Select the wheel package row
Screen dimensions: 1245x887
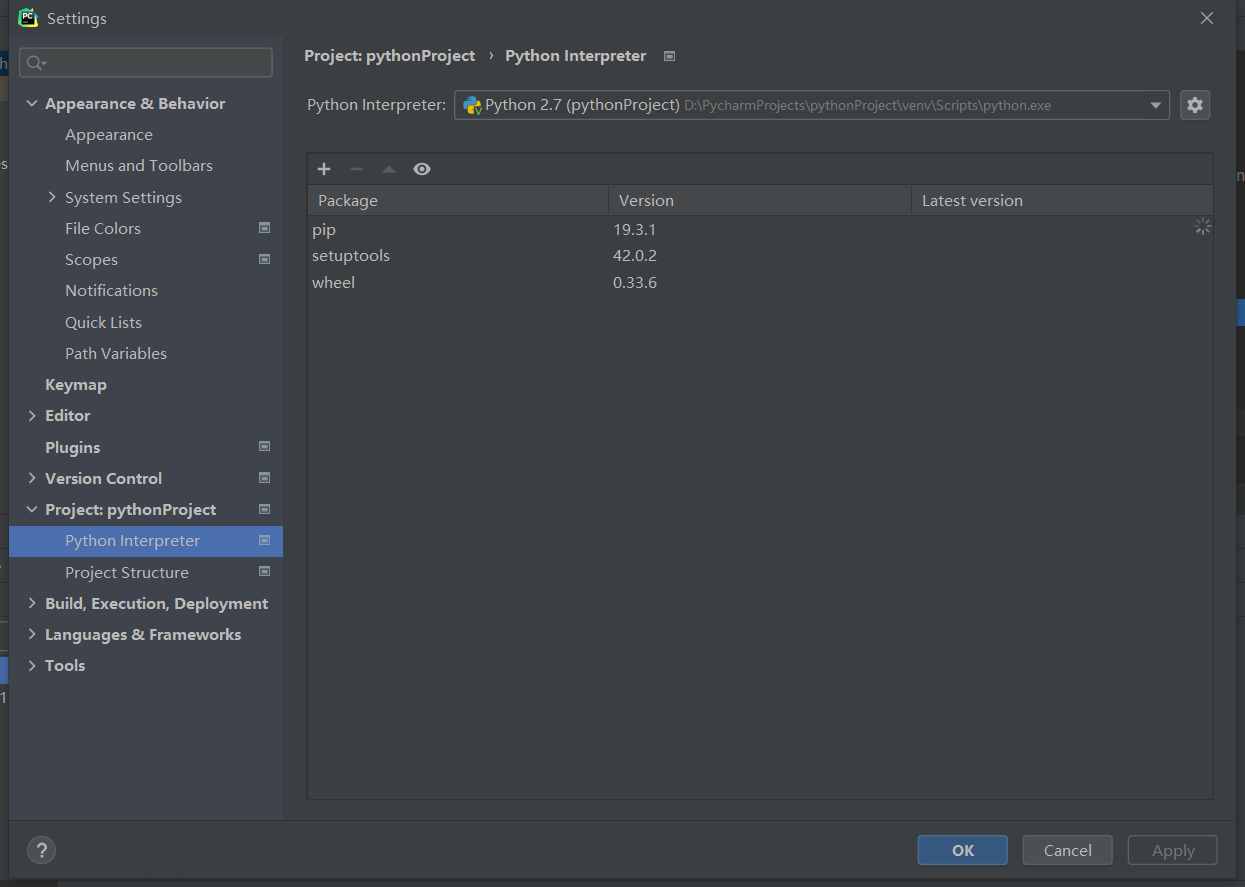tap(760, 283)
